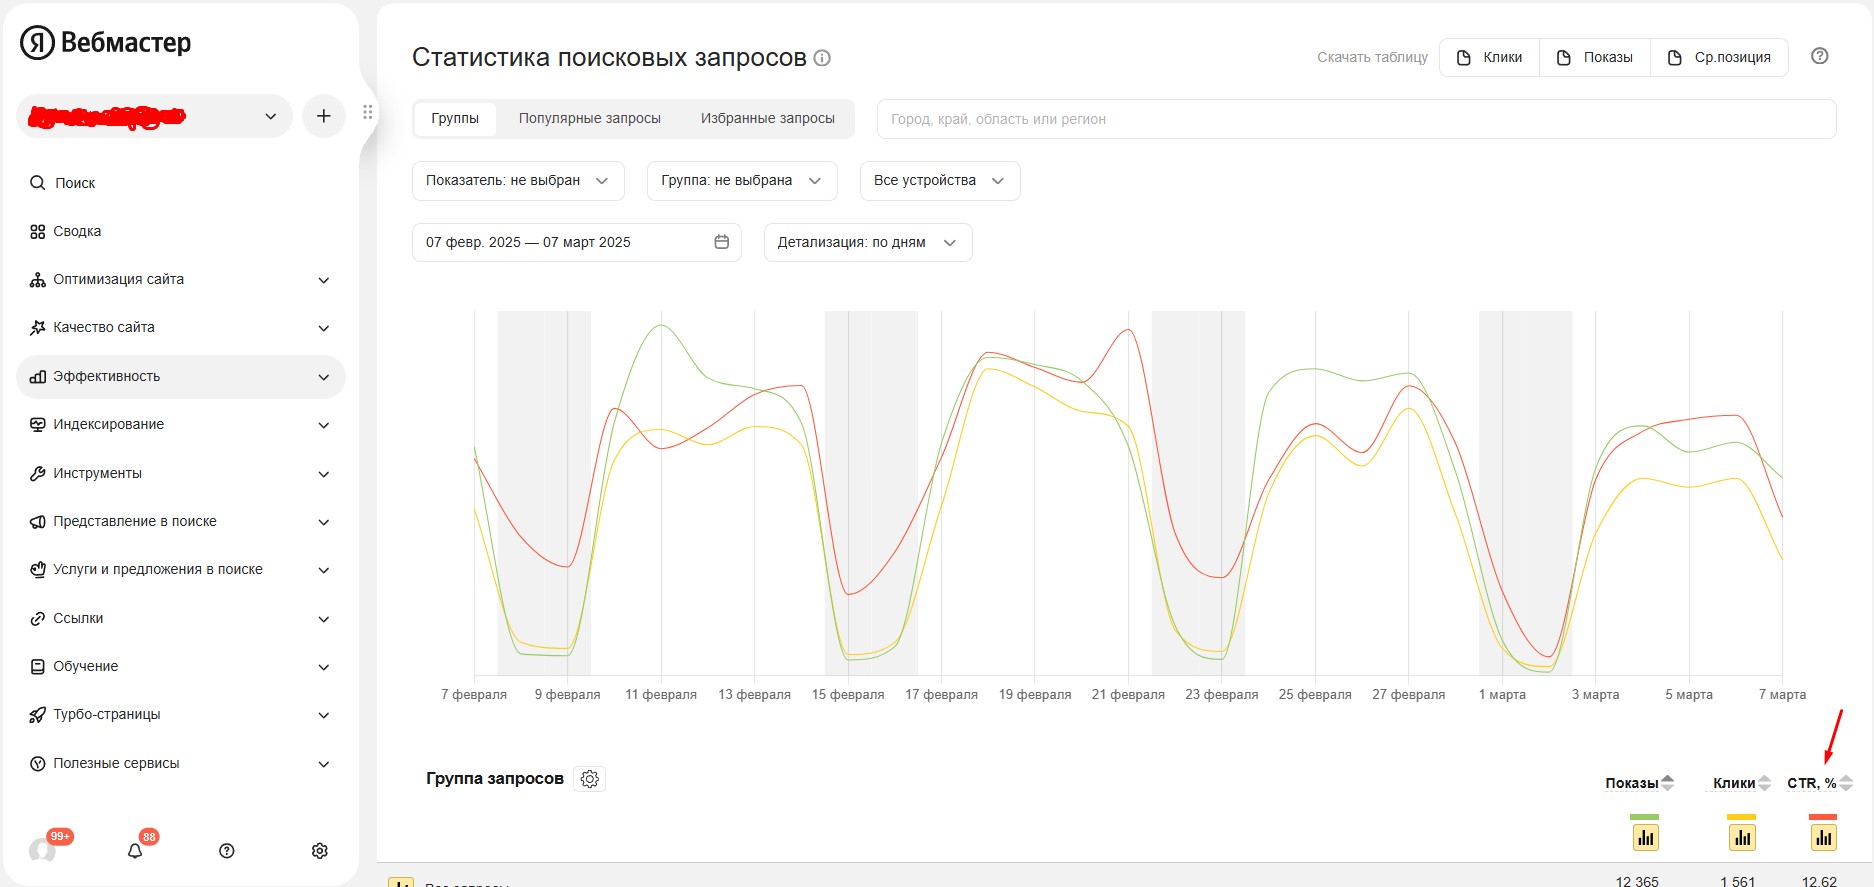Click info icon beside page title
This screenshot has height=887, width=1874.
pos(822,58)
